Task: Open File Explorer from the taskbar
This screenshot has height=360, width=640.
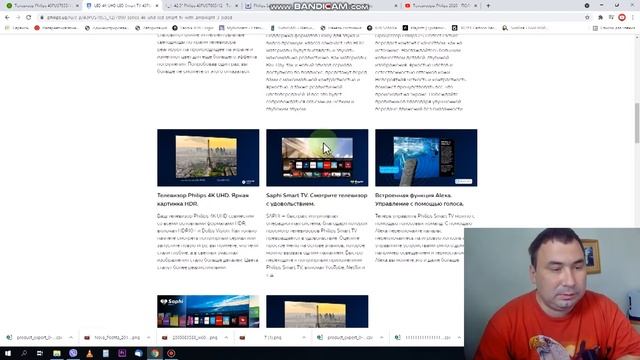Action: [57, 353]
